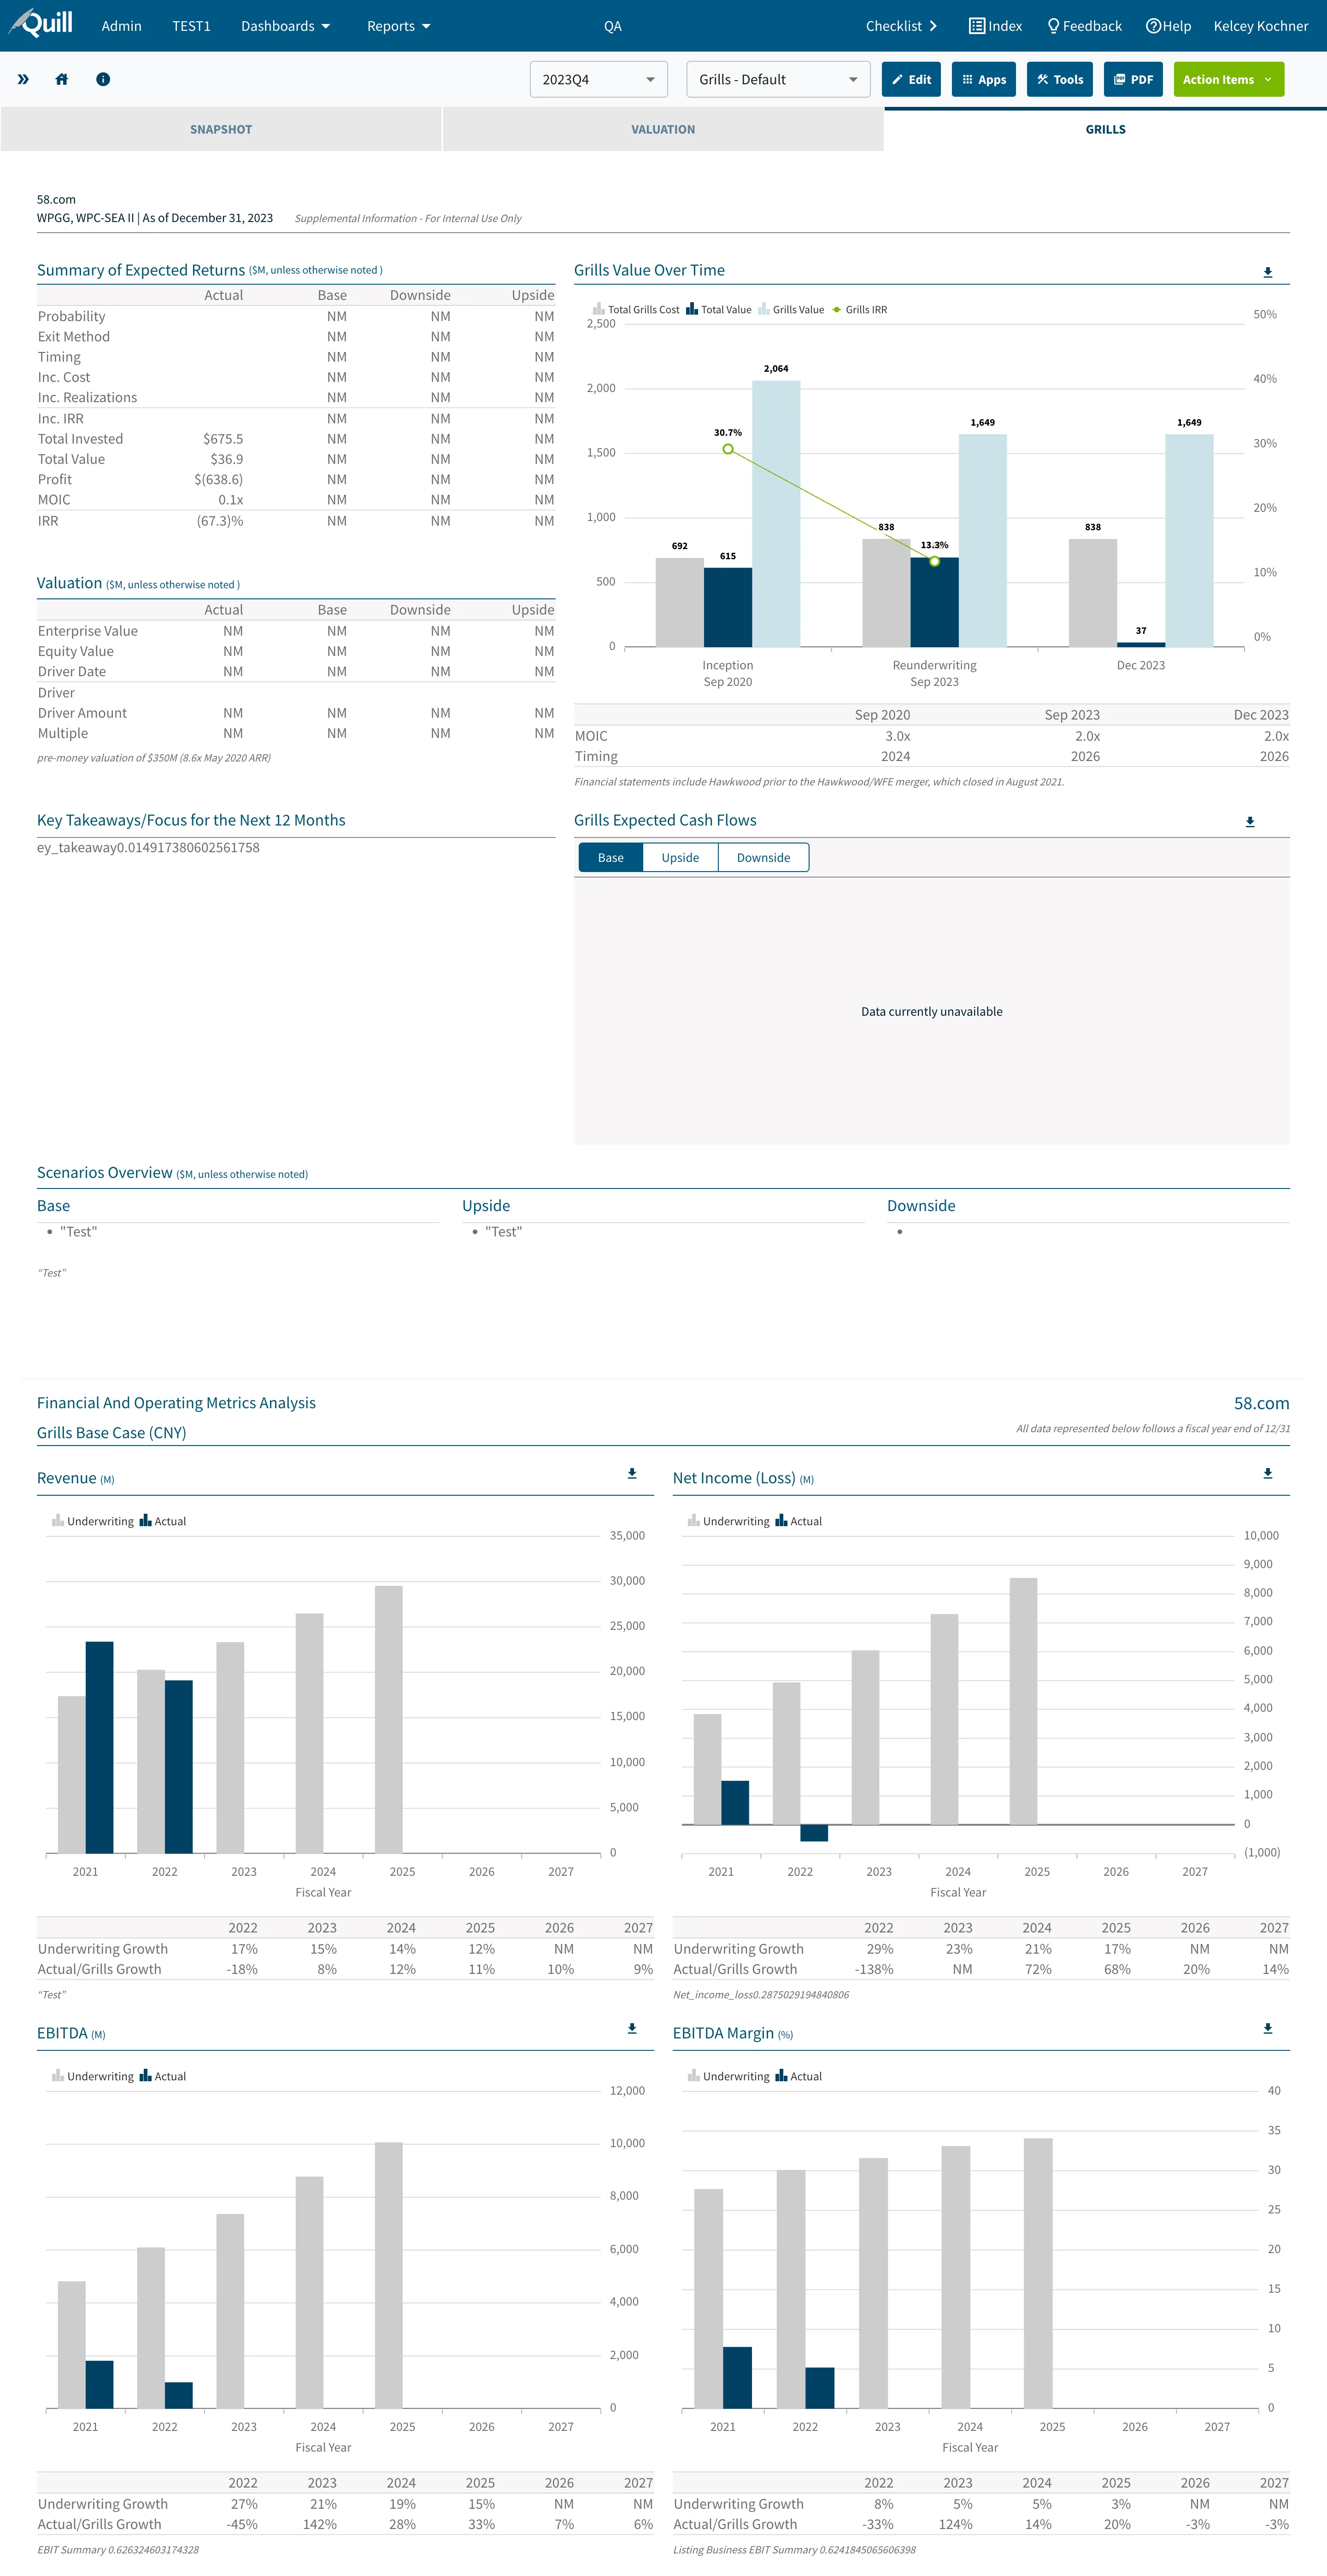Open Kelcey Kochner user menu
The width and height of the screenshot is (1327, 2576).
[1260, 26]
